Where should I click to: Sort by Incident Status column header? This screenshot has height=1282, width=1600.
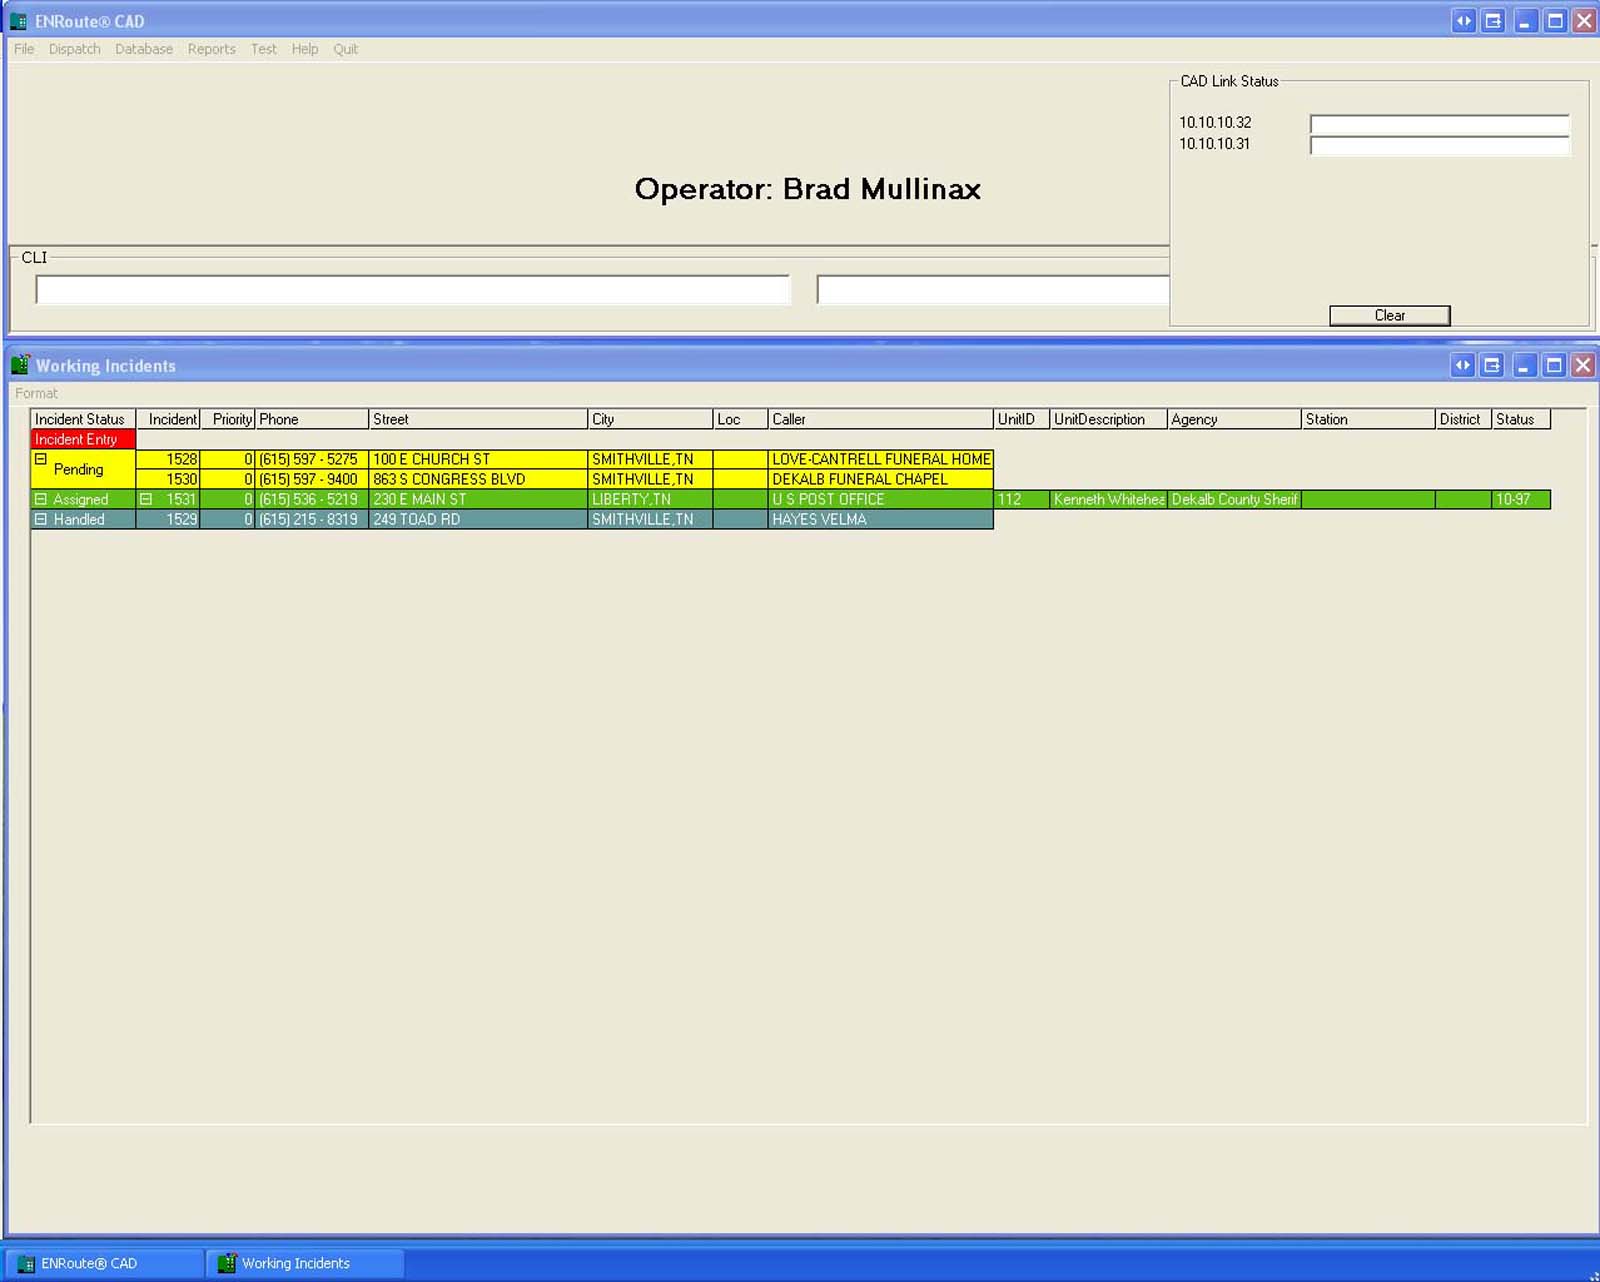click(83, 420)
